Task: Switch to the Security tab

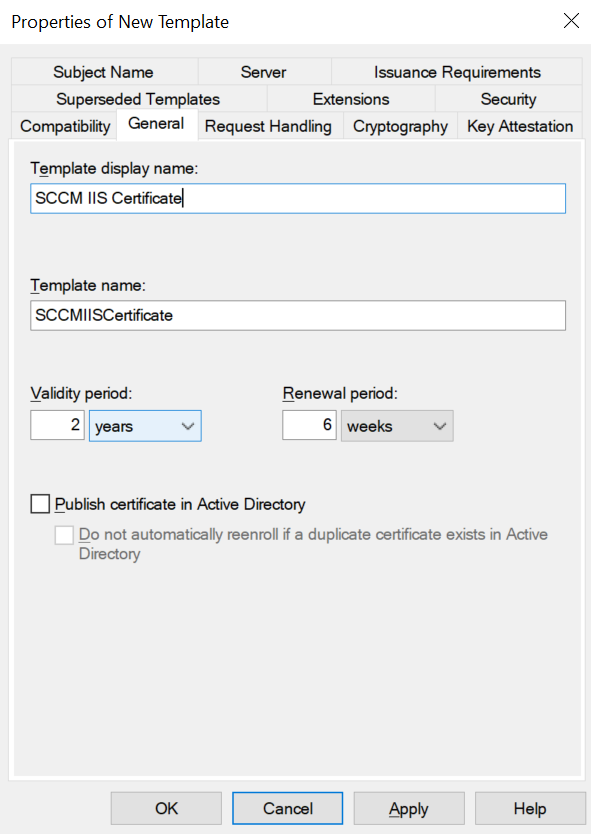Action: [509, 99]
